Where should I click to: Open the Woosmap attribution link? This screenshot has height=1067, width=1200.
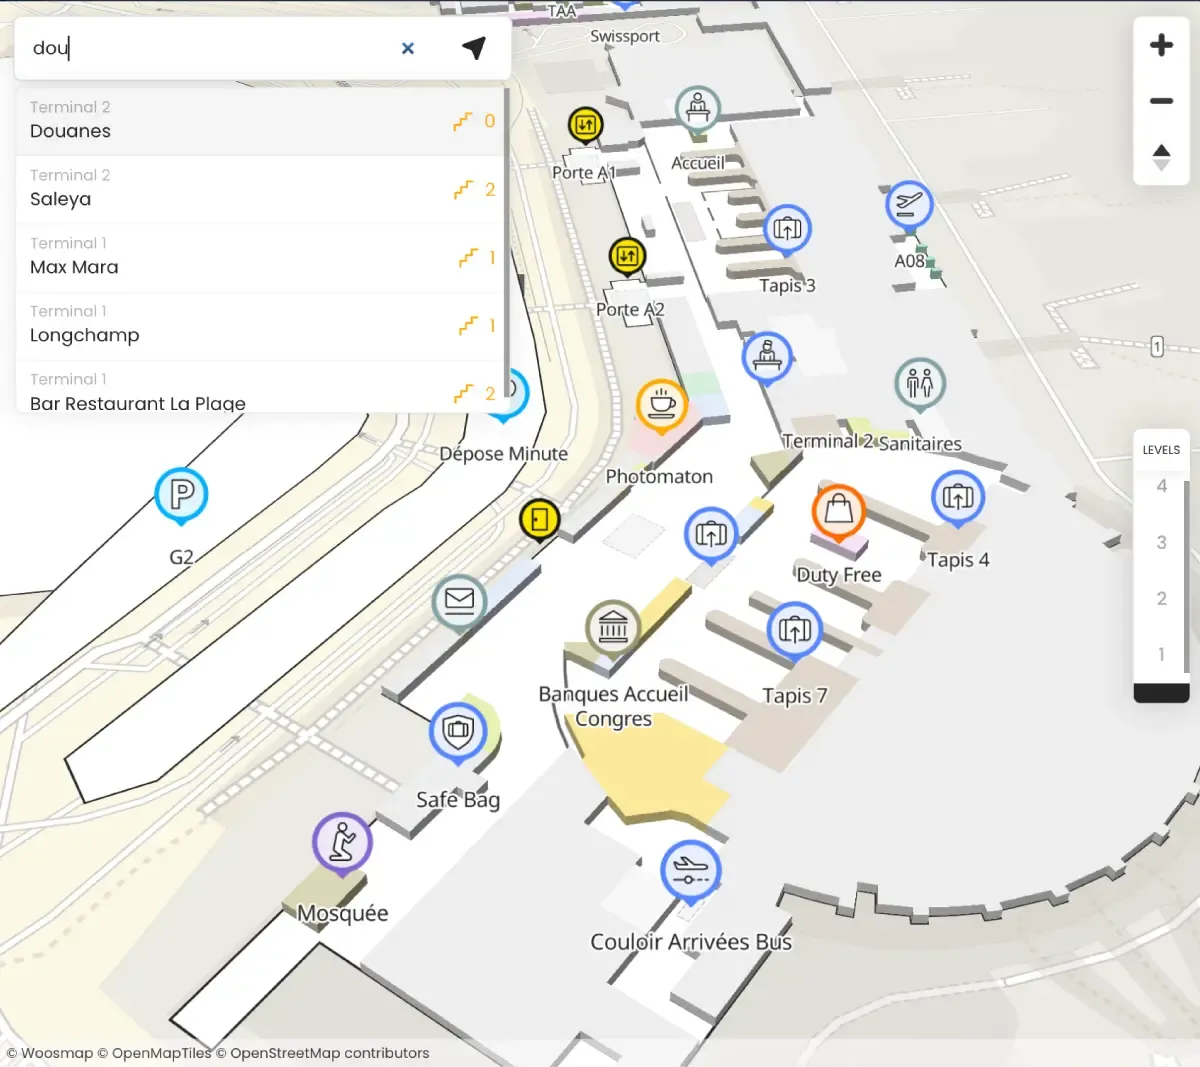(x=50, y=1053)
